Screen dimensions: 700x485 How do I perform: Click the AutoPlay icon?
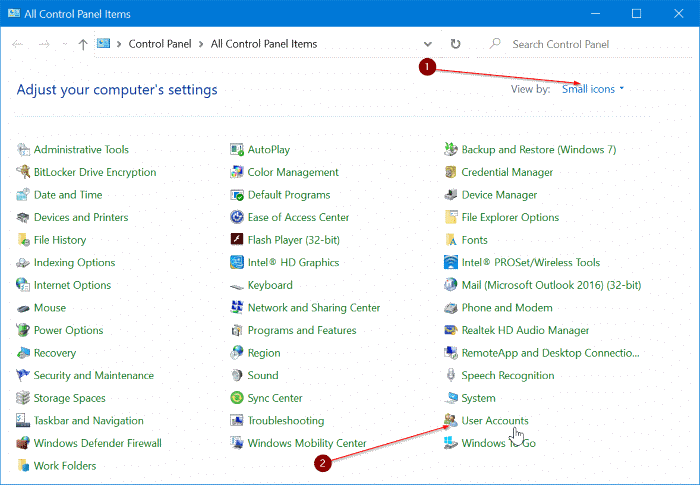(x=237, y=150)
